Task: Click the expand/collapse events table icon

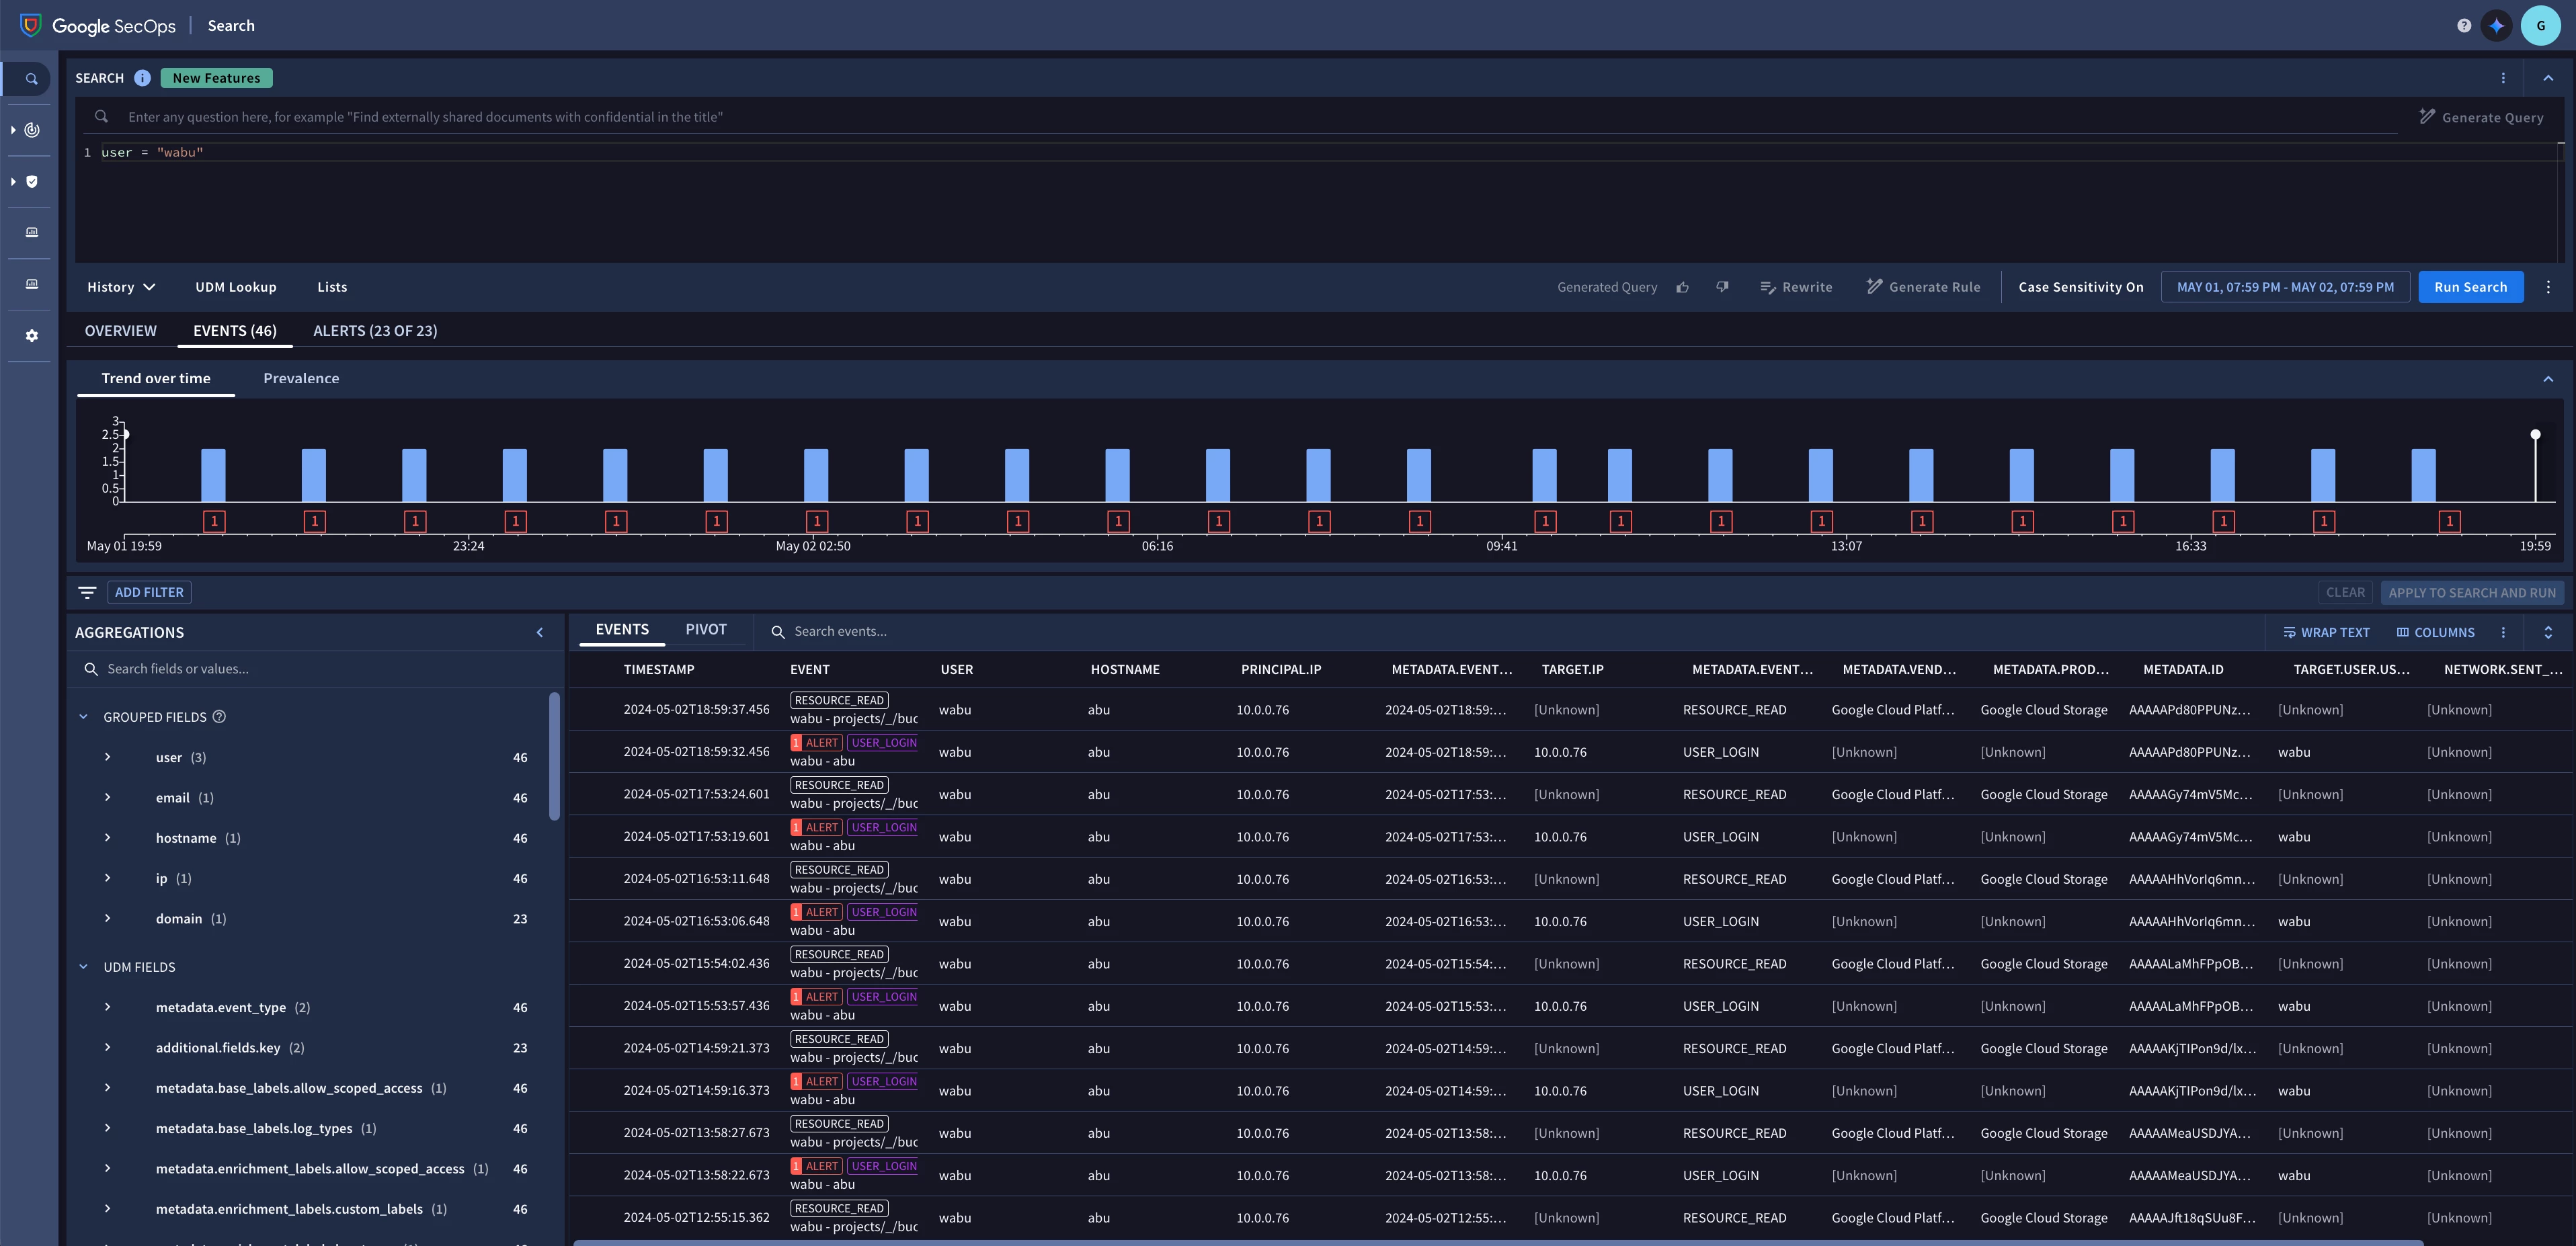Action: 2548,633
